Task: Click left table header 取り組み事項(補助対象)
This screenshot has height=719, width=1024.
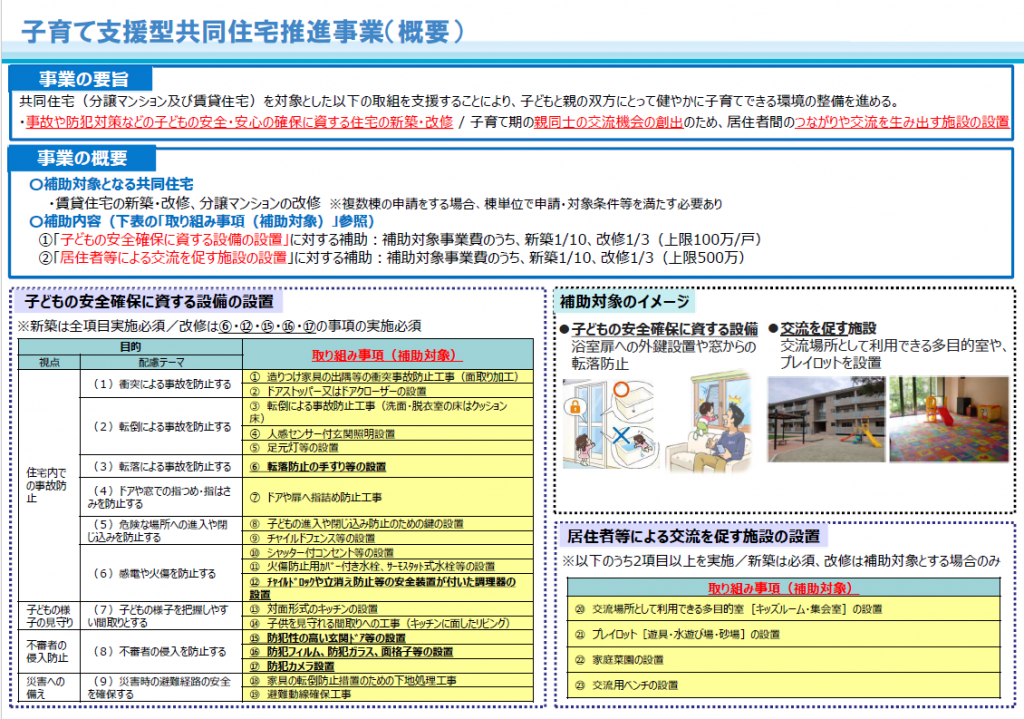Action: point(387,355)
